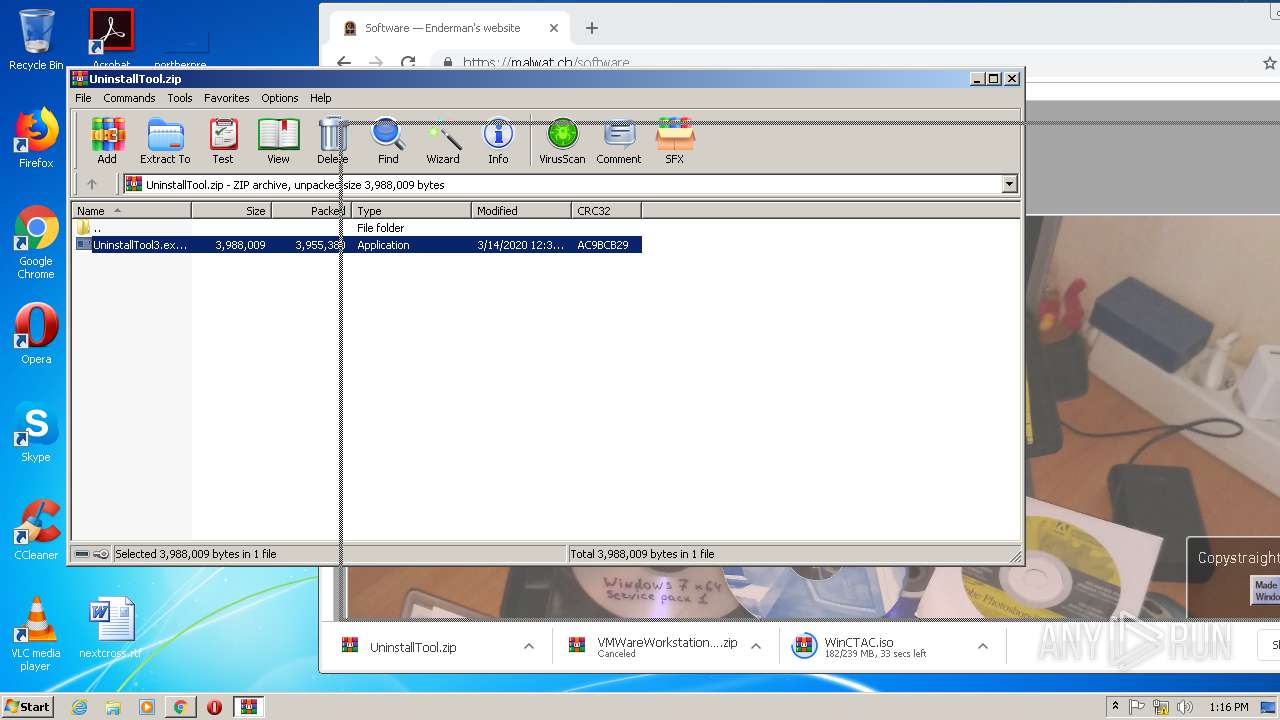Expand the archive path dropdown
This screenshot has height=720, width=1280.
point(1009,184)
